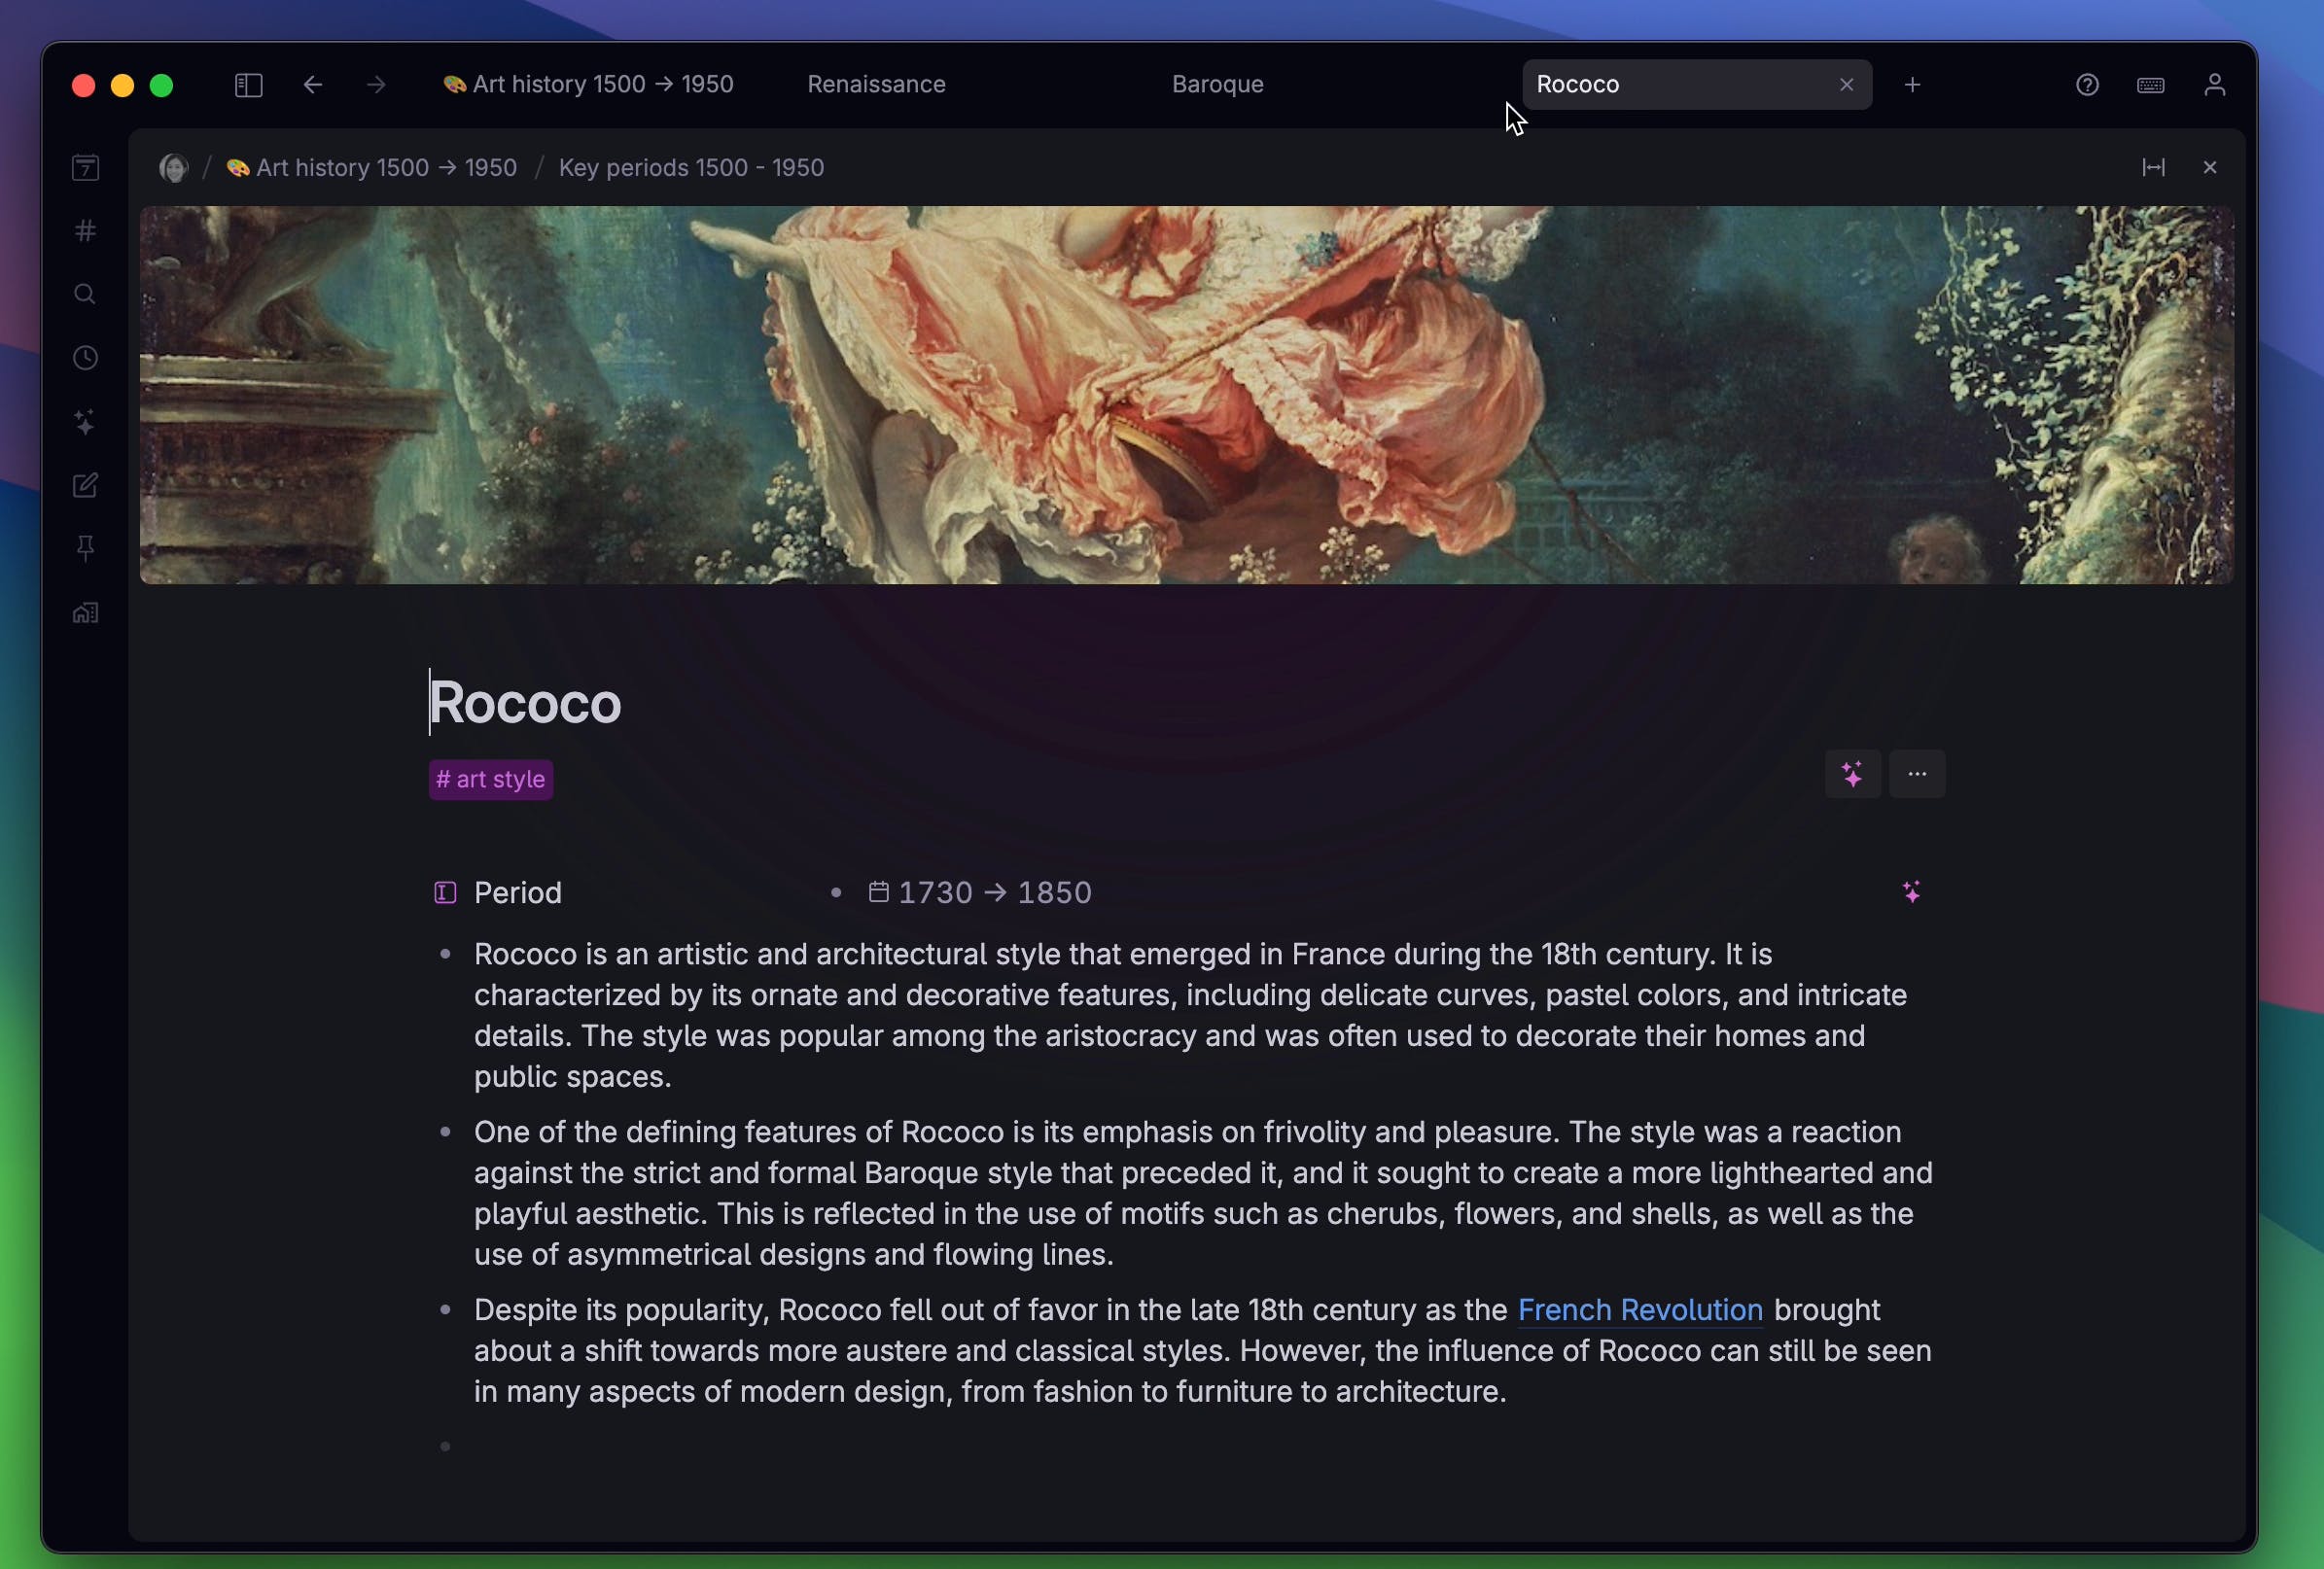Open a new tab with plus
The image size is (2324, 1569).
point(1912,85)
